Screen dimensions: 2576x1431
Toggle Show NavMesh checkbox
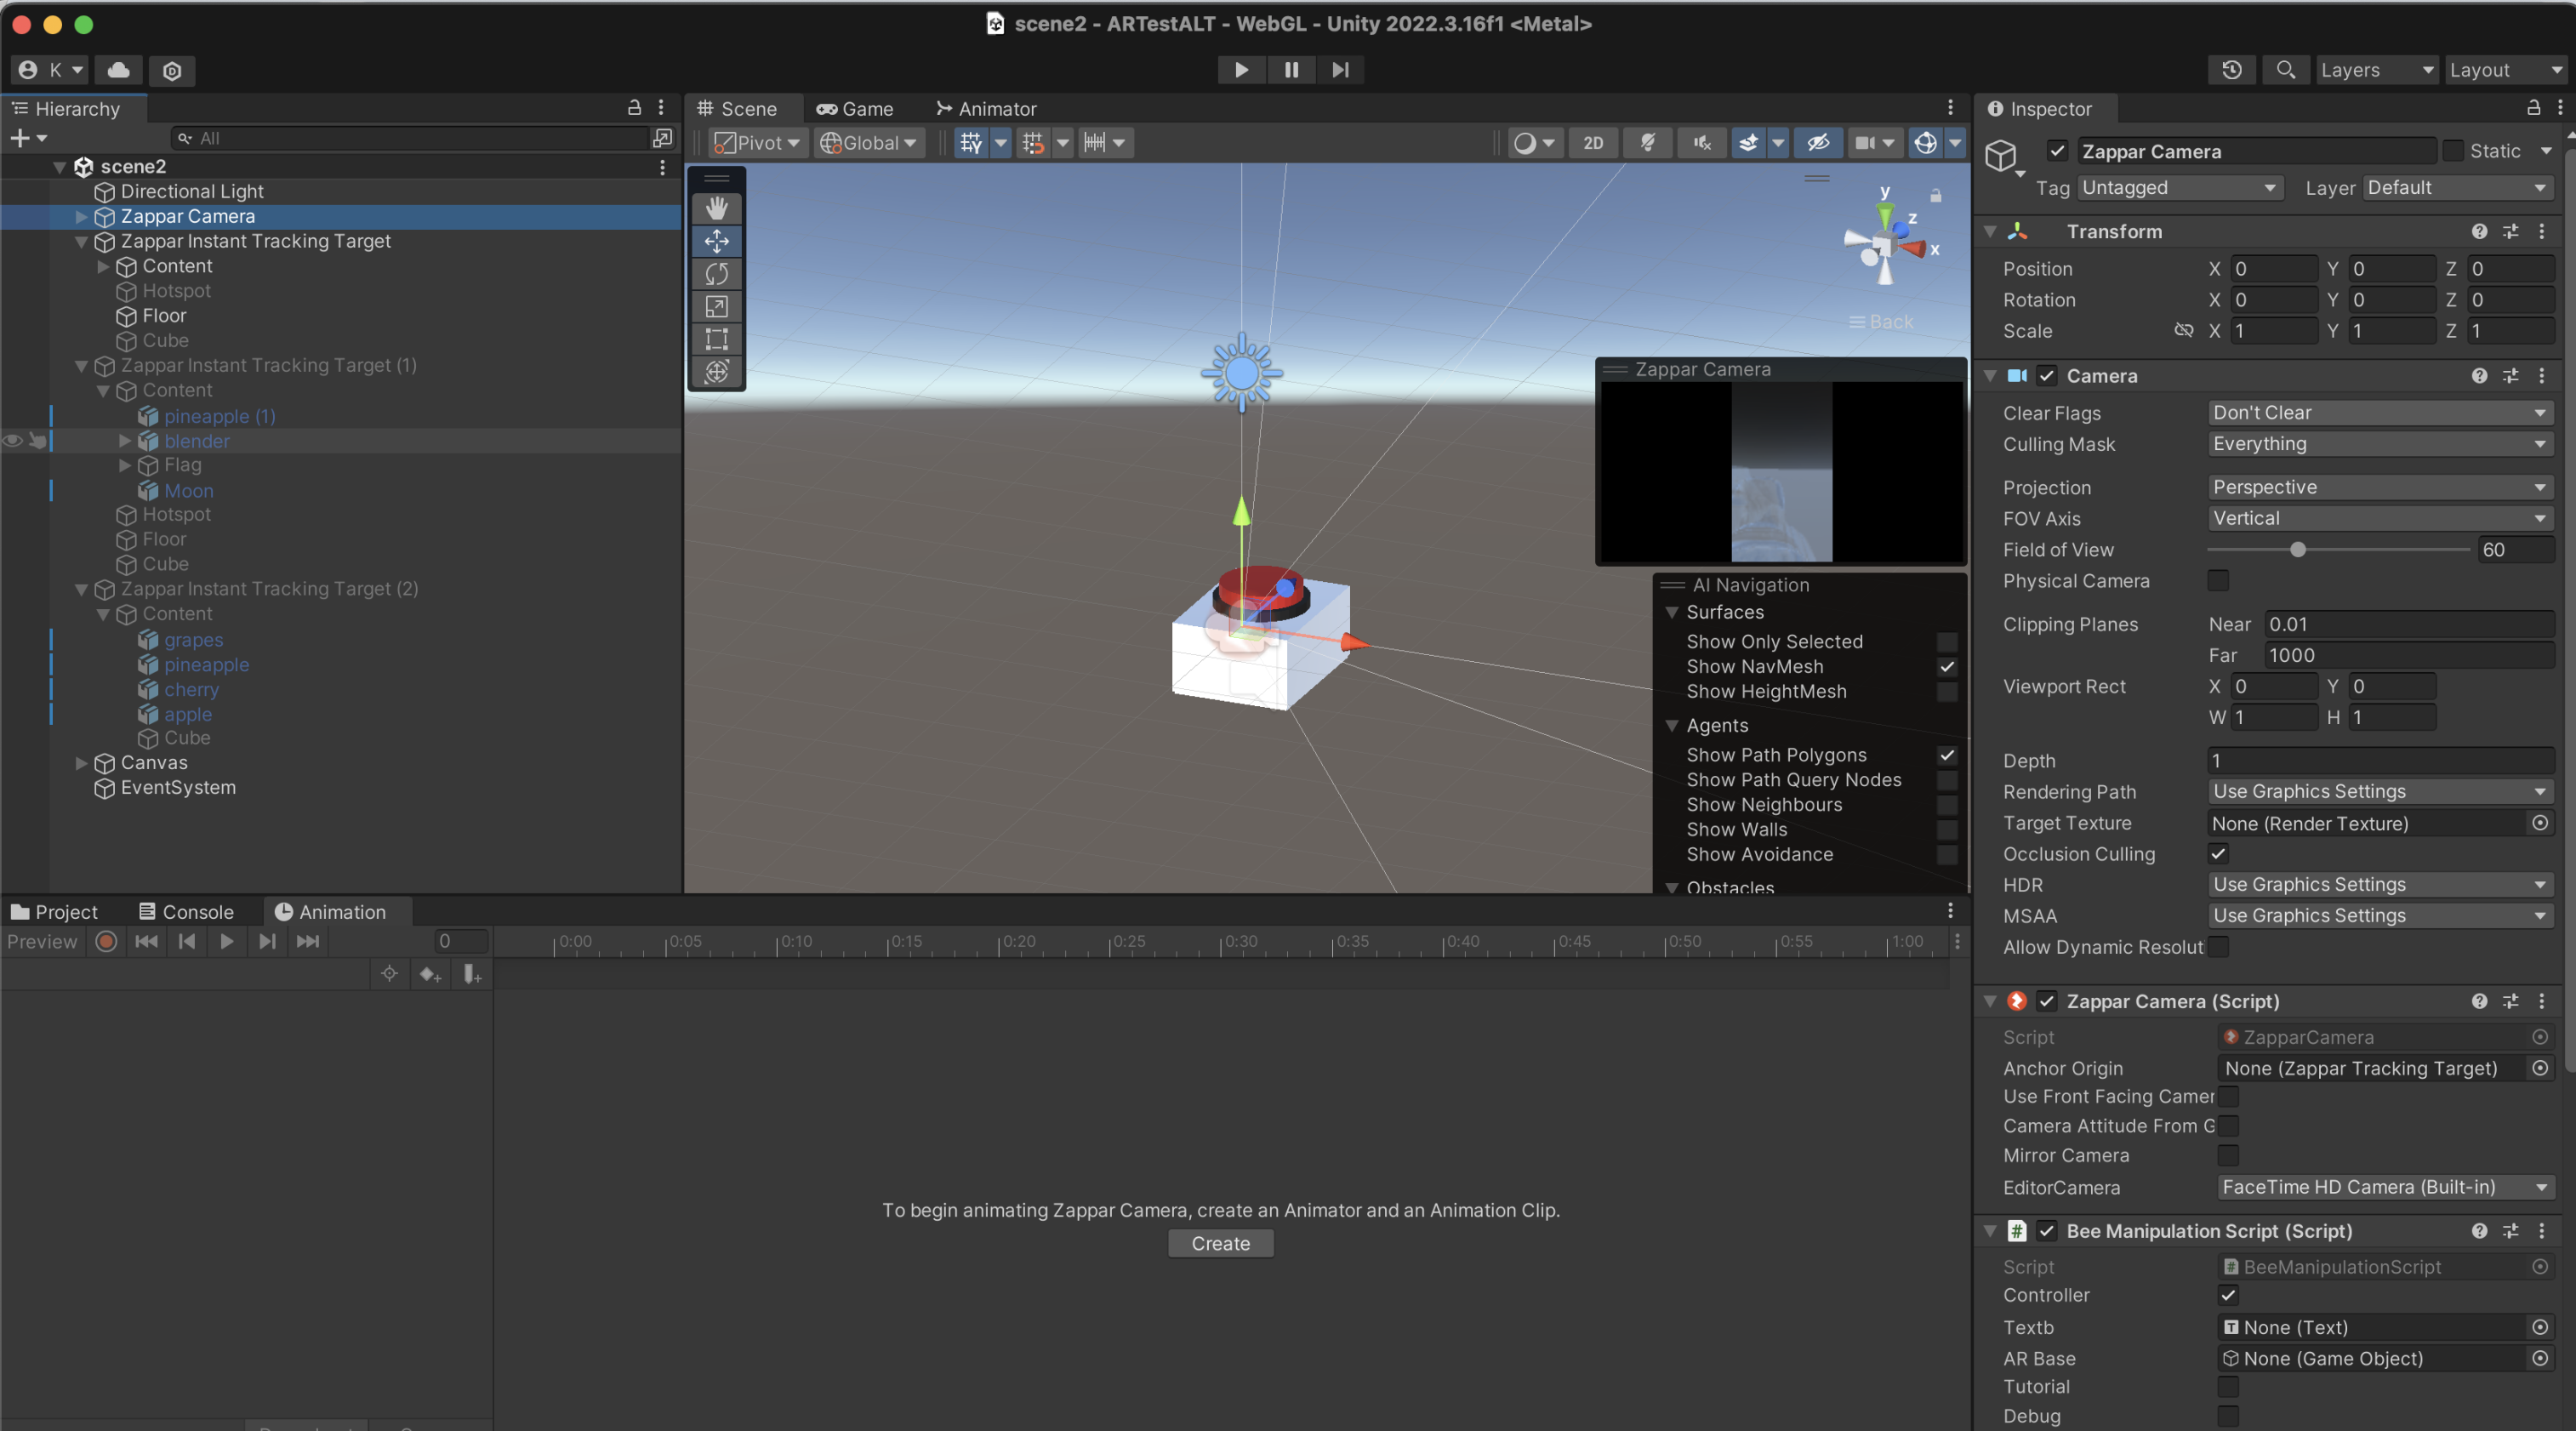coord(1946,667)
